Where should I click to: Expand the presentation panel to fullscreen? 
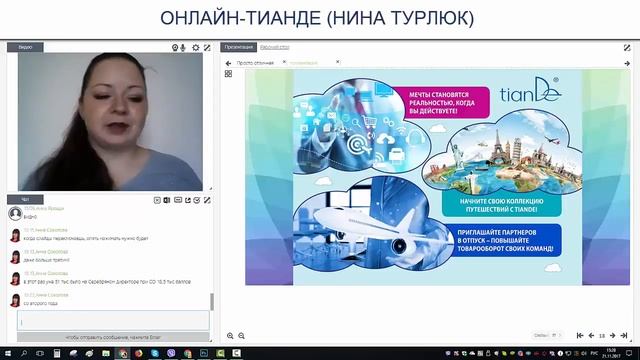click(627, 48)
